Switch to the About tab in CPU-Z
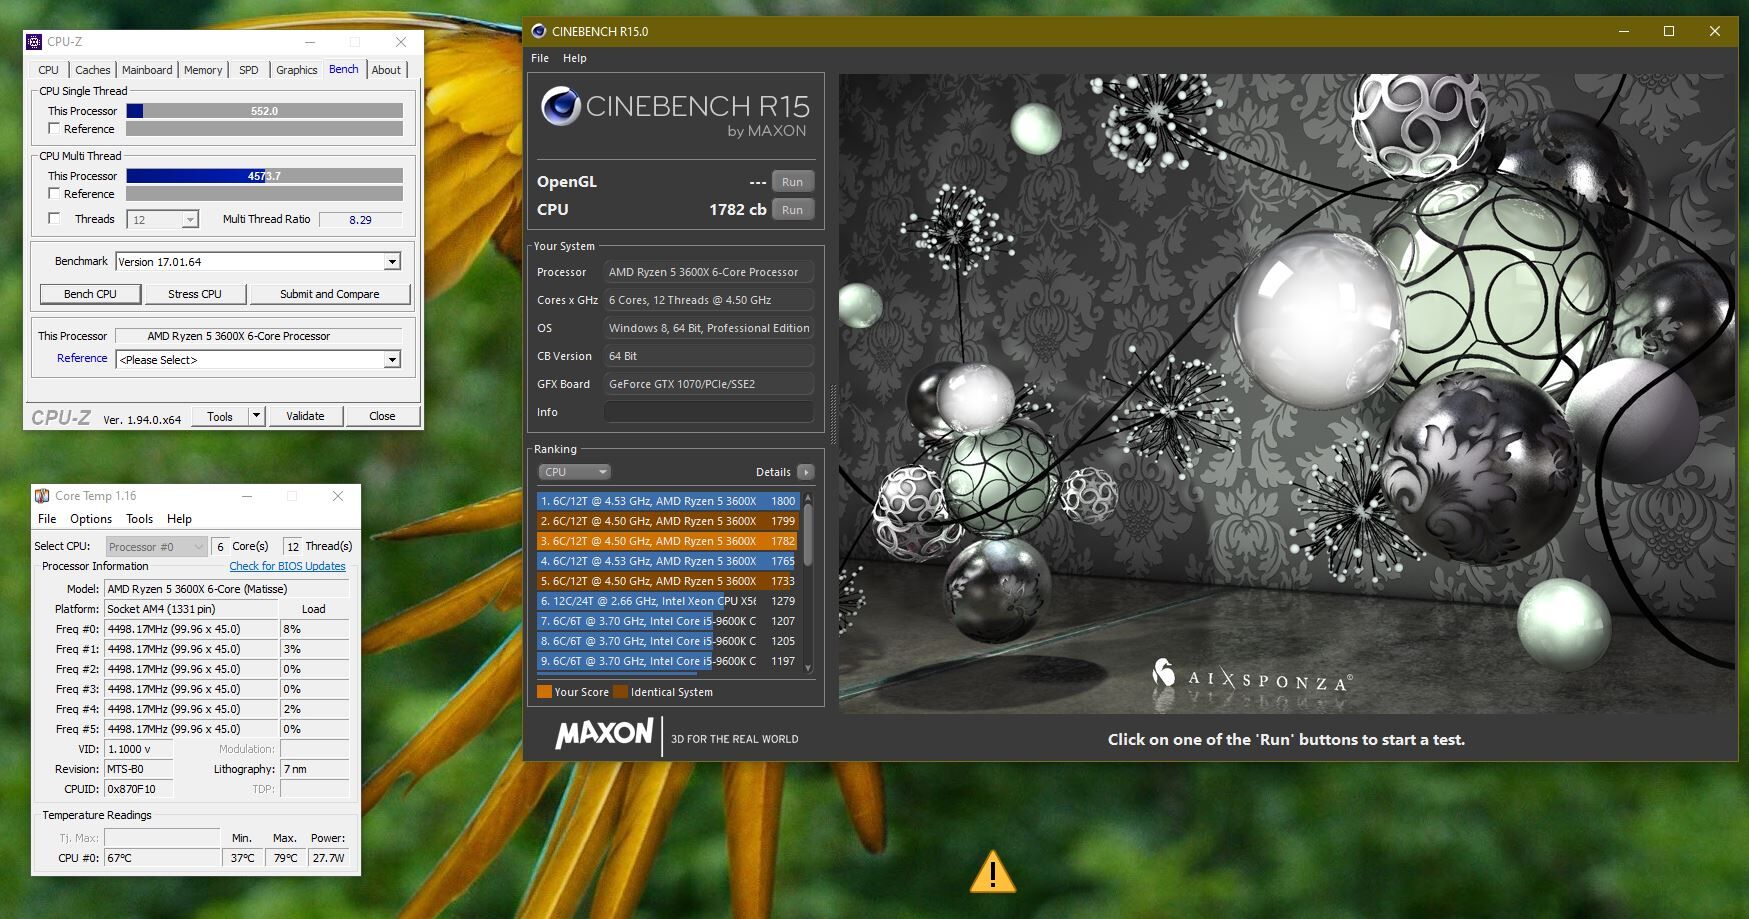Screen dimensions: 1749x919 386,70
